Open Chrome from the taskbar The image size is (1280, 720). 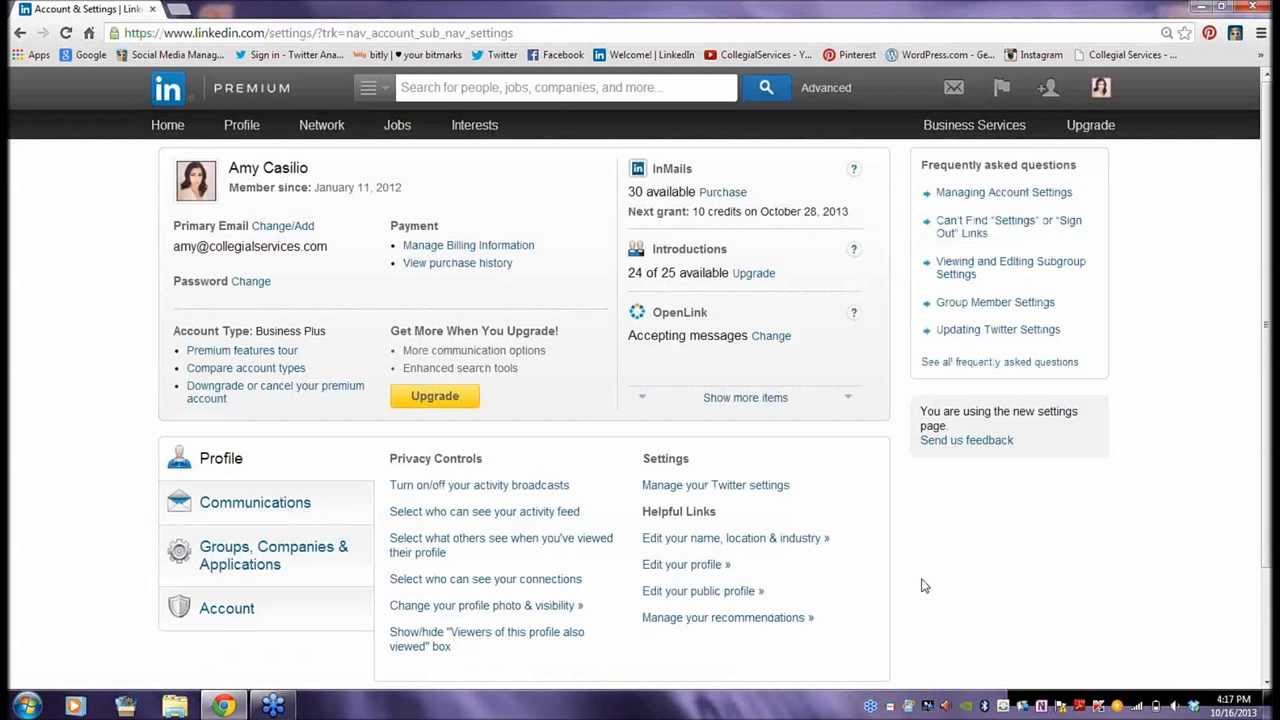[x=223, y=706]
